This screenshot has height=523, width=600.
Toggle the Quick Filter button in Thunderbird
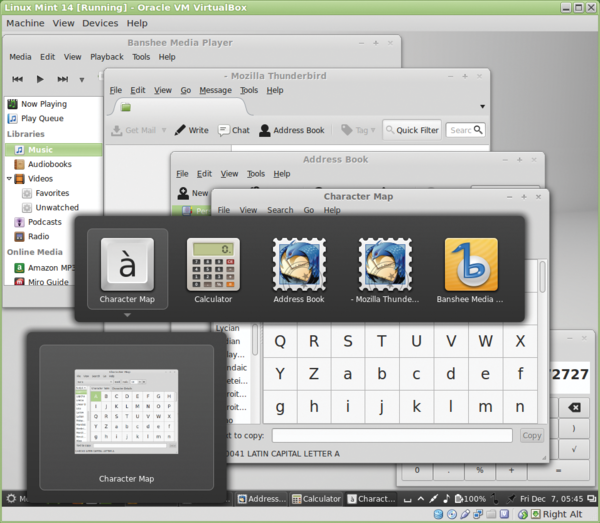[x=410, y=130]
